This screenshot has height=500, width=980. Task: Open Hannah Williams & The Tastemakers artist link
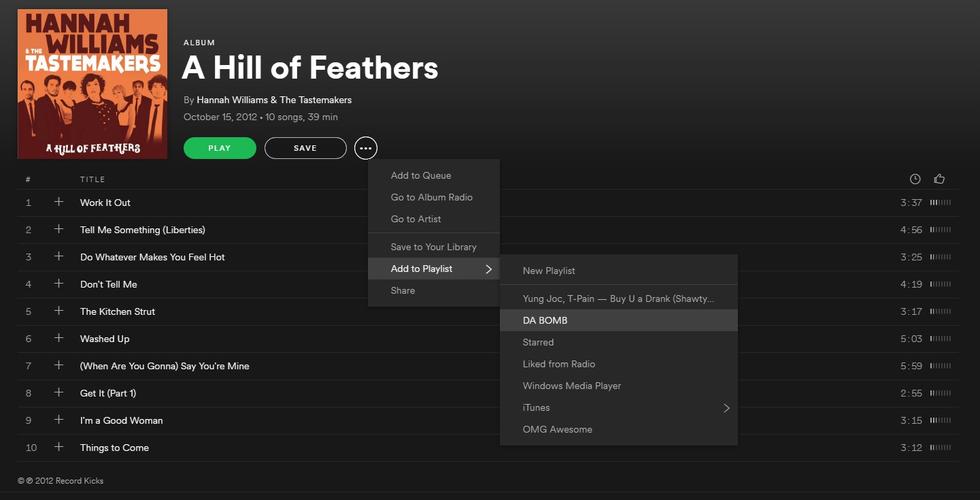(x=274, y=100)
